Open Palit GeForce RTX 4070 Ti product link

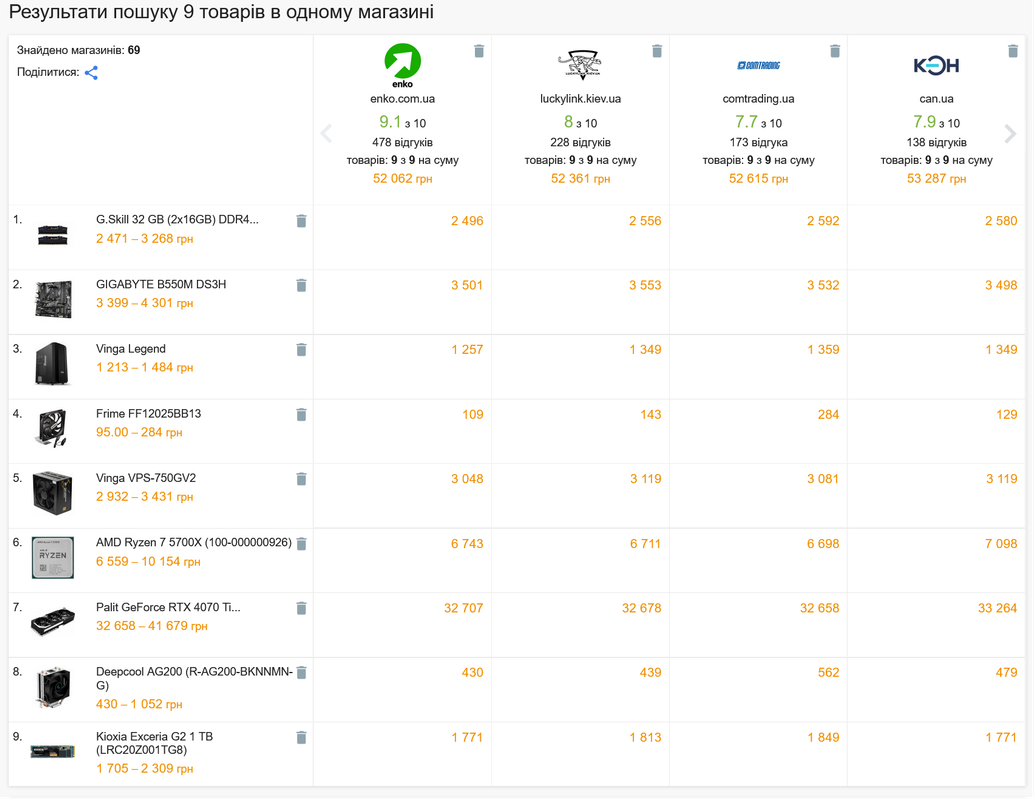[168, 607]
